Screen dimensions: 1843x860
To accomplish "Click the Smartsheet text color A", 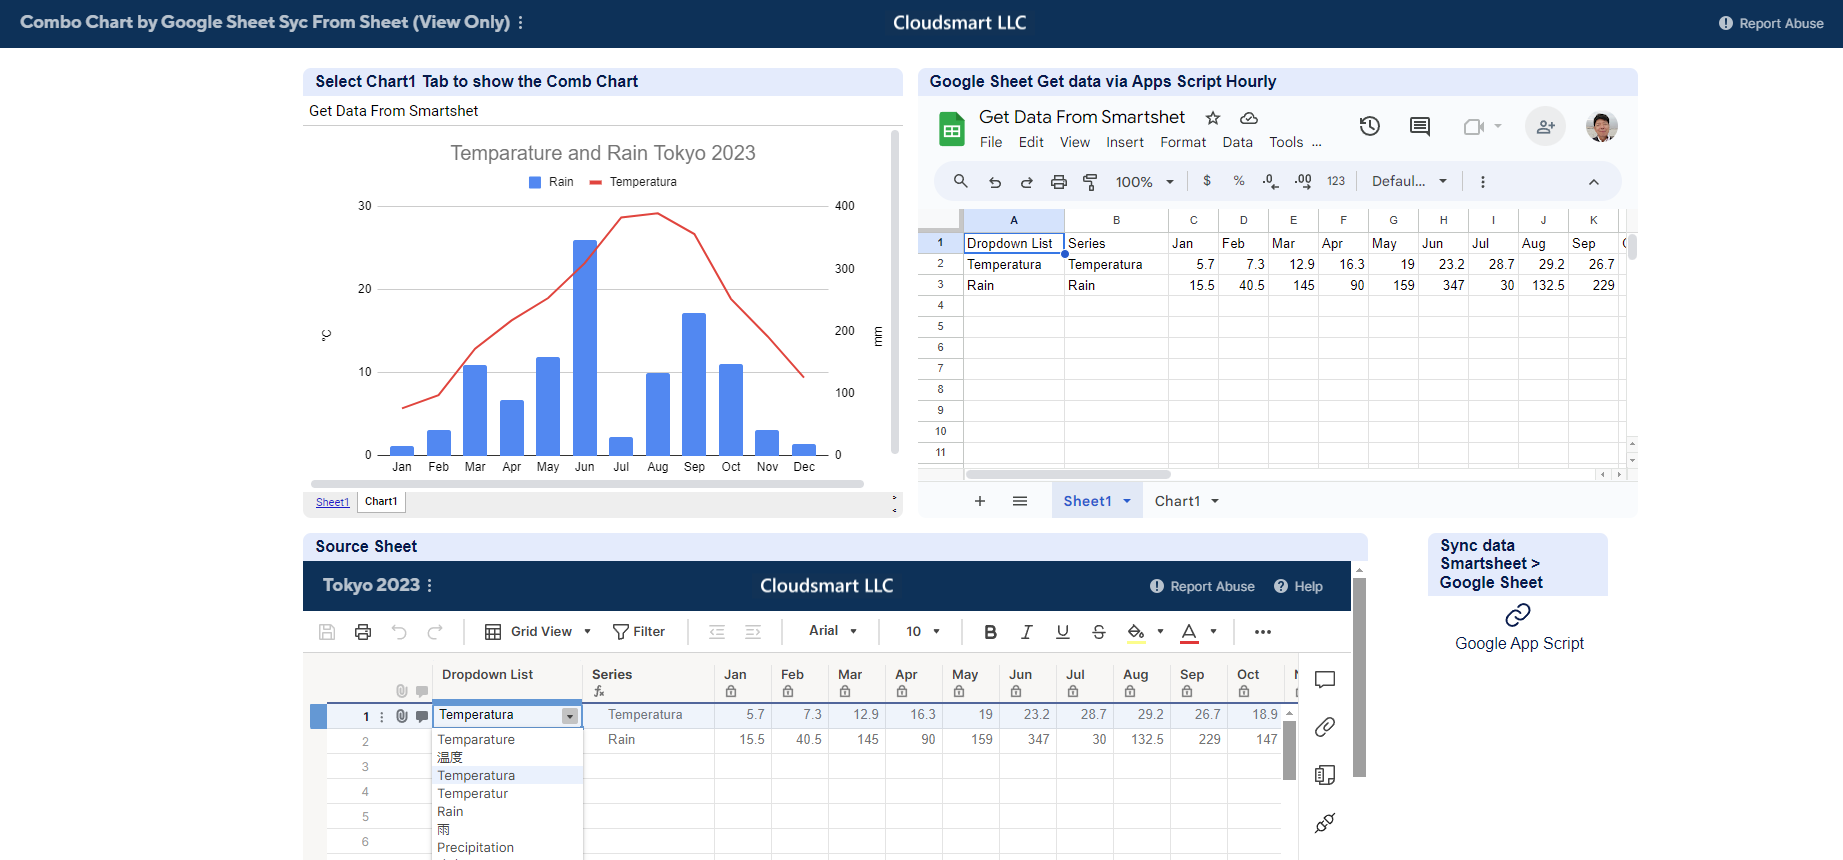I will tap(1189, 632).
